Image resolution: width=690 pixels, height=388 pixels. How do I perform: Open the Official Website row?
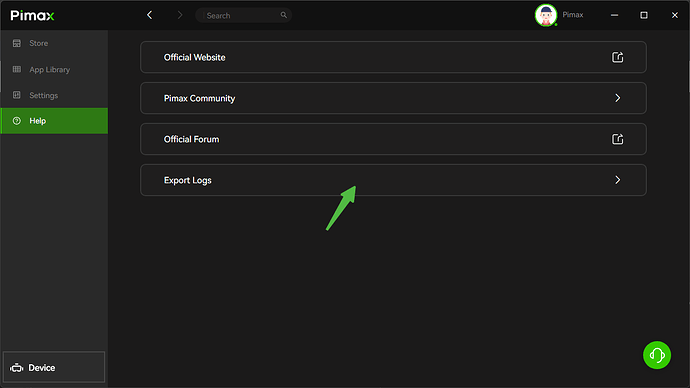pos(393,57)
